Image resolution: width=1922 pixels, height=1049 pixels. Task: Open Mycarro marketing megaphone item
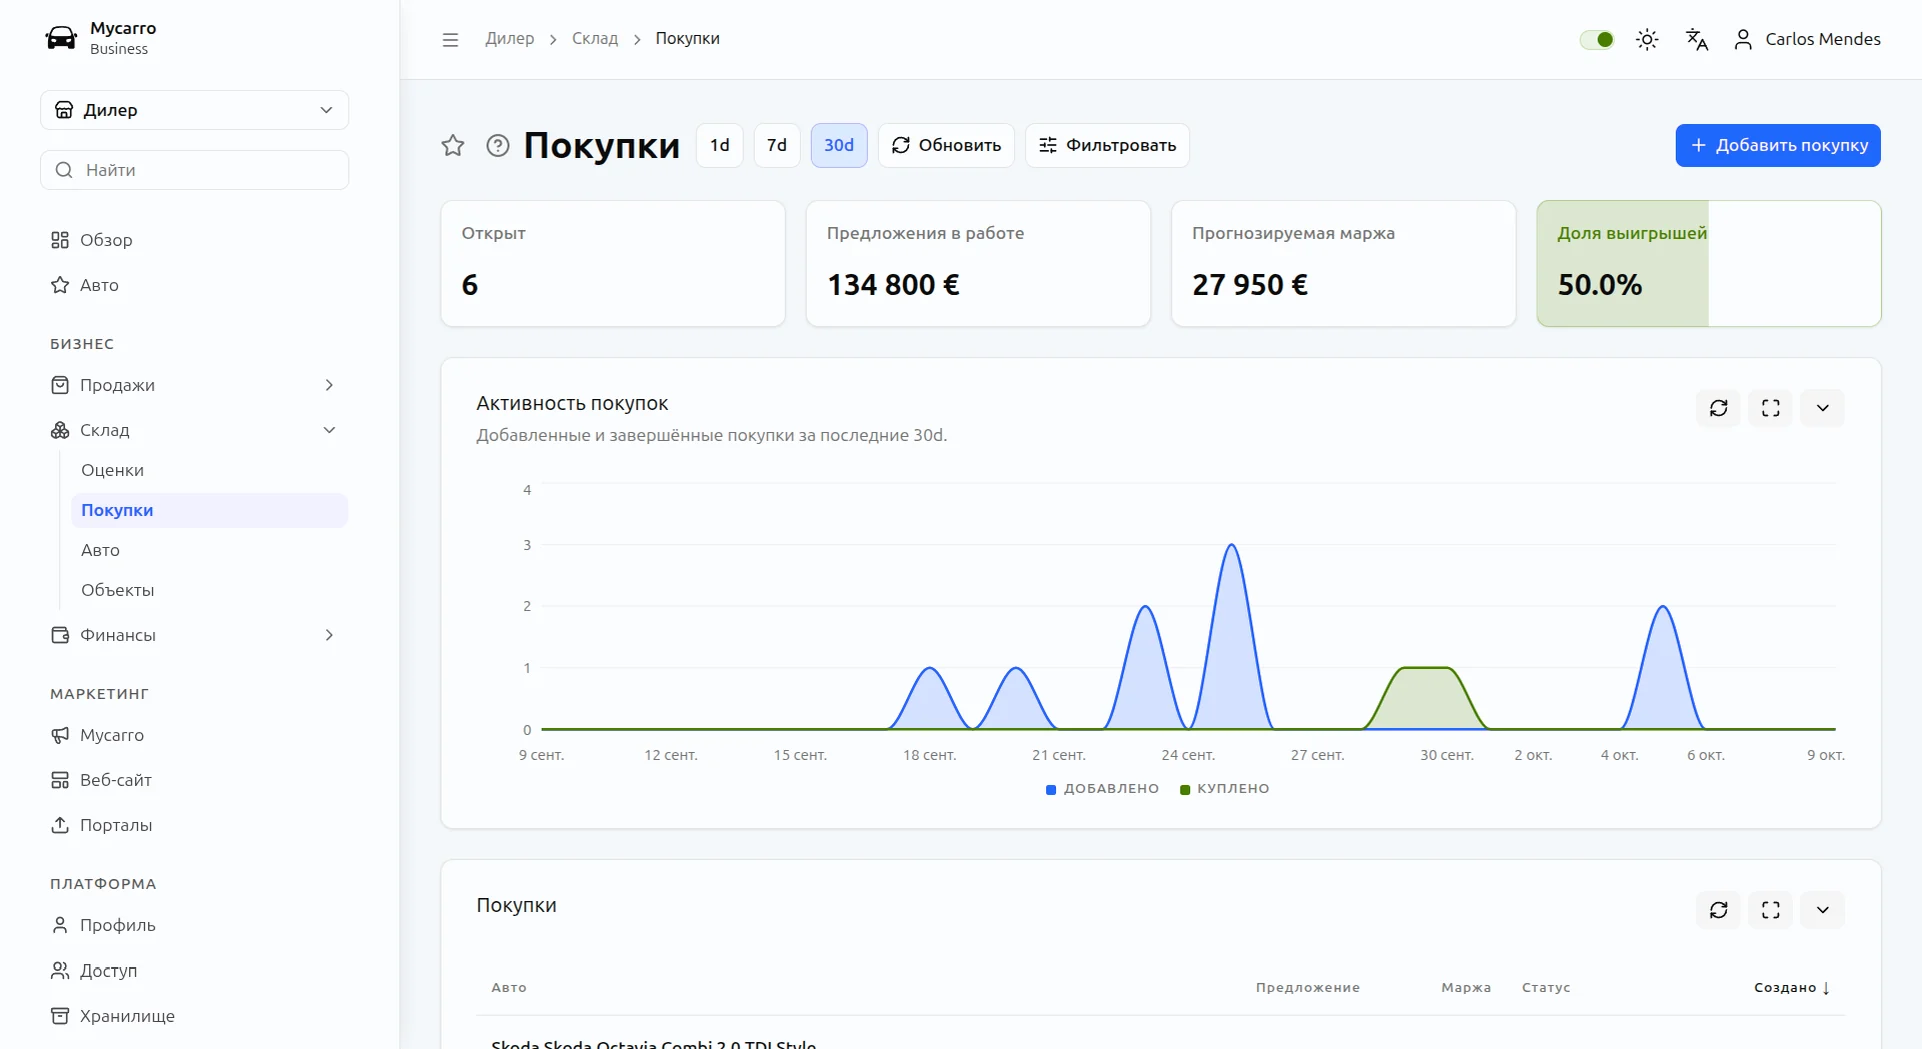point(194,735)
